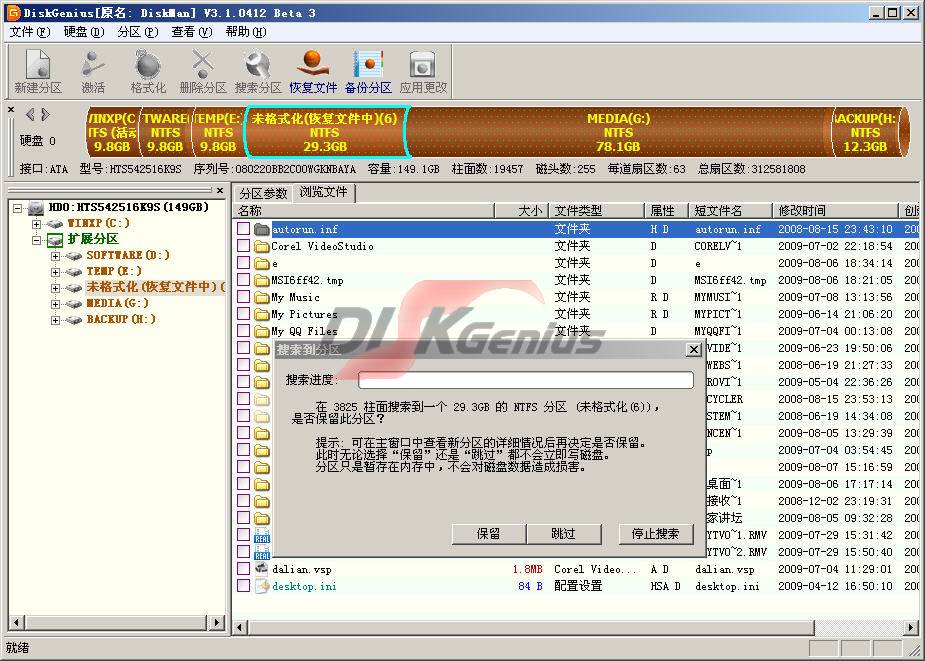Collapse the 扩展分区 tree node
This screenshot has height=661, width=925.
[37, 240]
